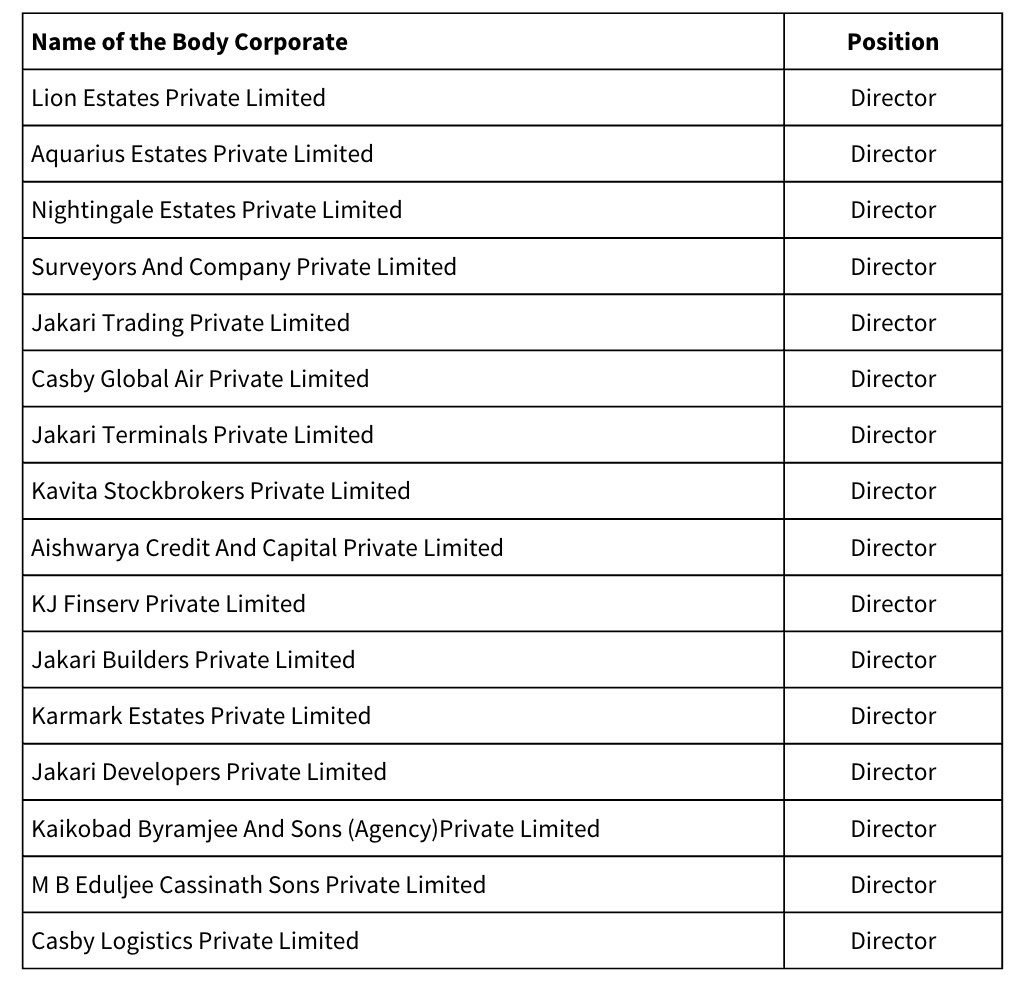This screenshot has width=1024, height=990.
Task: Click the 'Position' column header
Action: point(893,42)
